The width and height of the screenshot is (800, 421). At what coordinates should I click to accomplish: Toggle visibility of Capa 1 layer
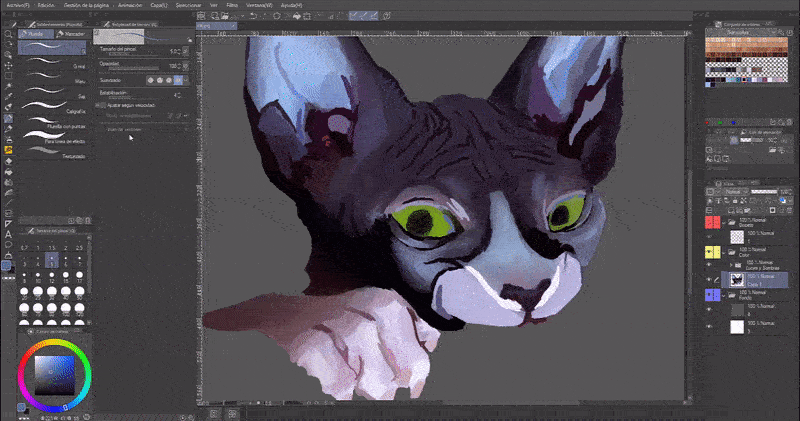(x=709, y=280)
